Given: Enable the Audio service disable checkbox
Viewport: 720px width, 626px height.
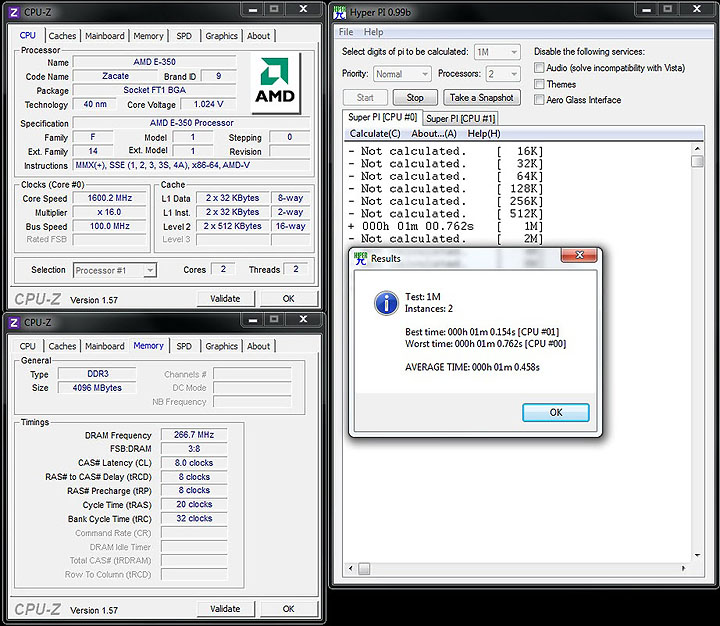Looking at the screenshot, I should point(539,68).
